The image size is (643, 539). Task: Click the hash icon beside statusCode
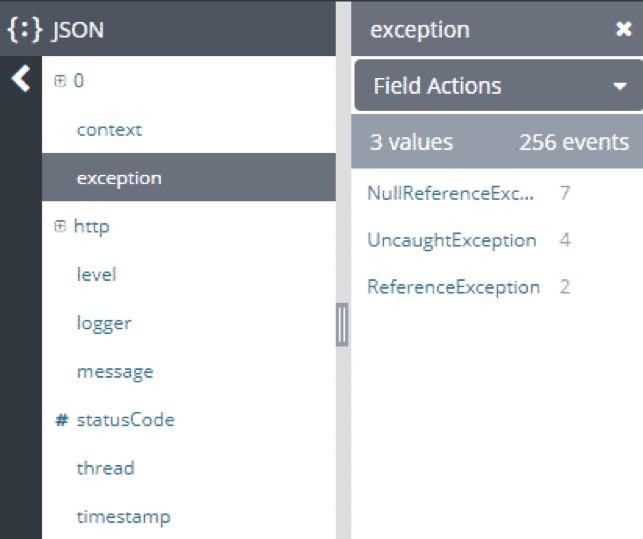61,420
